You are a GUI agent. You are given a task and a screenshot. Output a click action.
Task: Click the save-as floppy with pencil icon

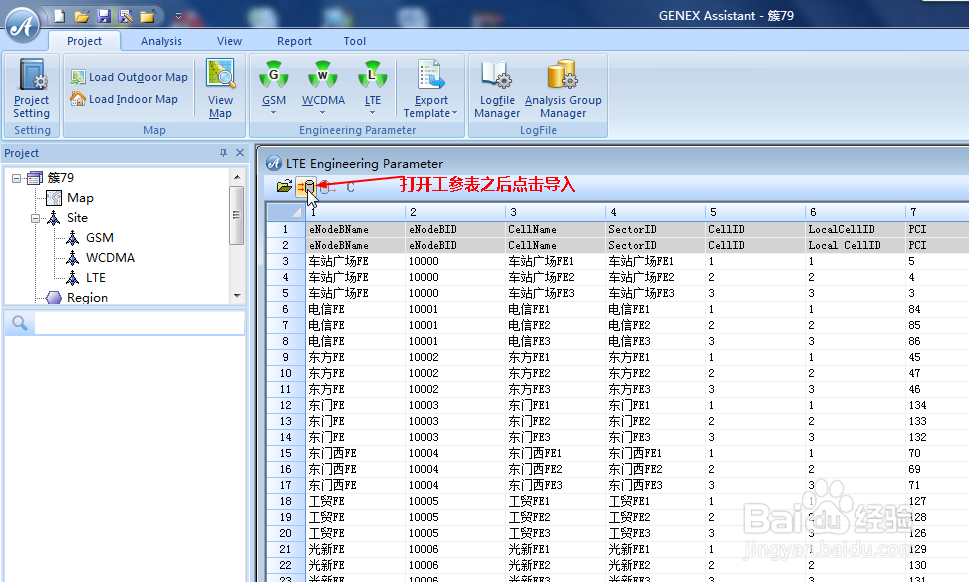(x=125, y=16)
